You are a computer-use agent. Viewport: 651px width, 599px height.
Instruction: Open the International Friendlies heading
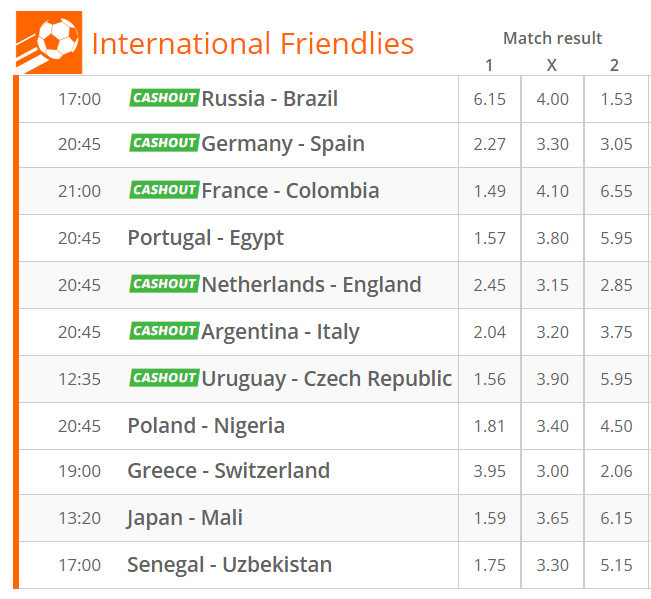click(x=252, y=44)
